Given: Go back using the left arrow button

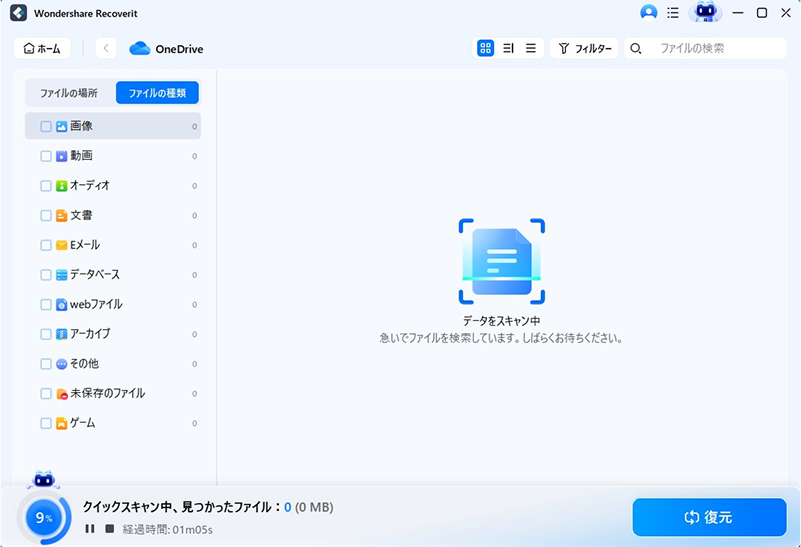Looking at the screenshot, I should click(107, 48).
